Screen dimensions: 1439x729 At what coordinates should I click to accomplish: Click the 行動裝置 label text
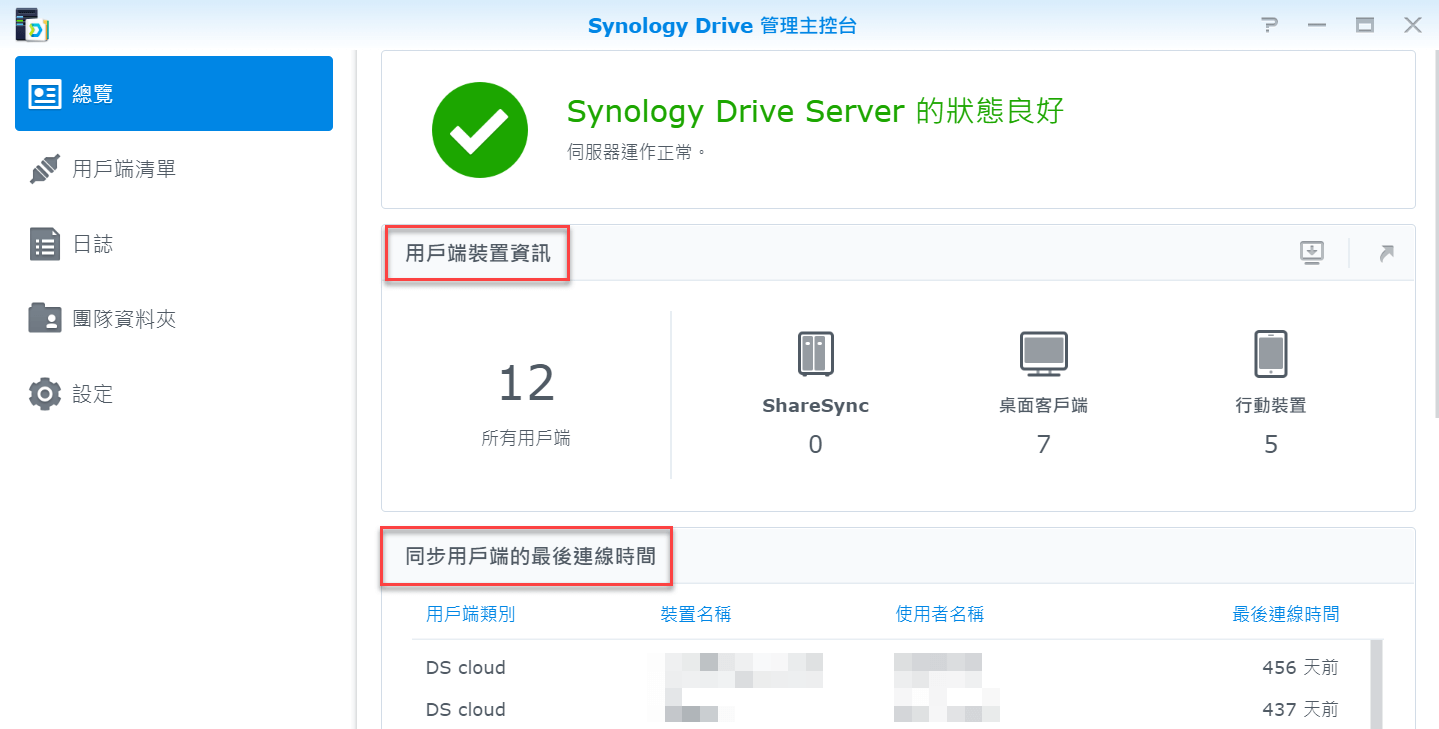pyautogui.click(x=1271, y=406)
